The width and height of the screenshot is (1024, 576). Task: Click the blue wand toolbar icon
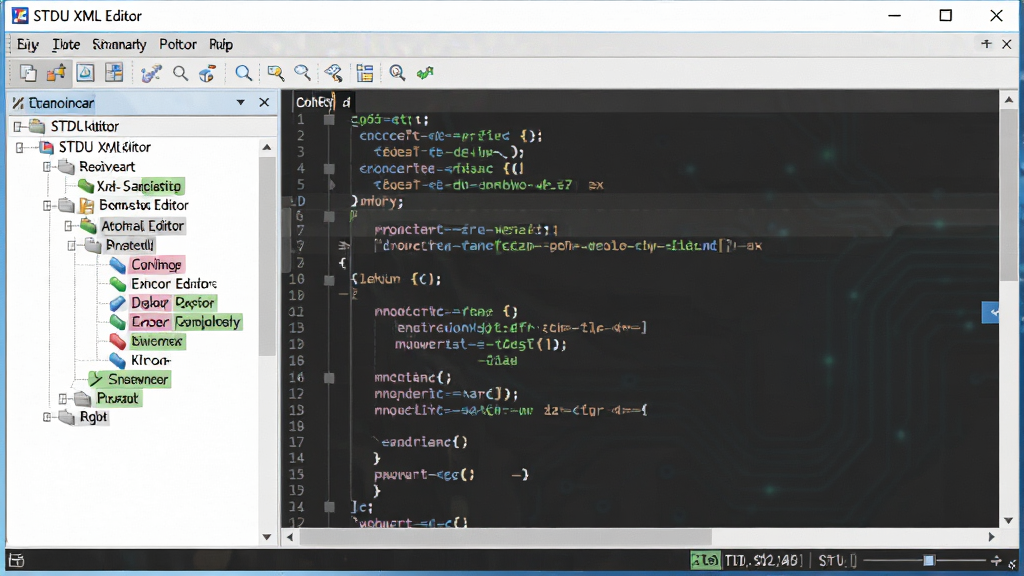(151, 73)
